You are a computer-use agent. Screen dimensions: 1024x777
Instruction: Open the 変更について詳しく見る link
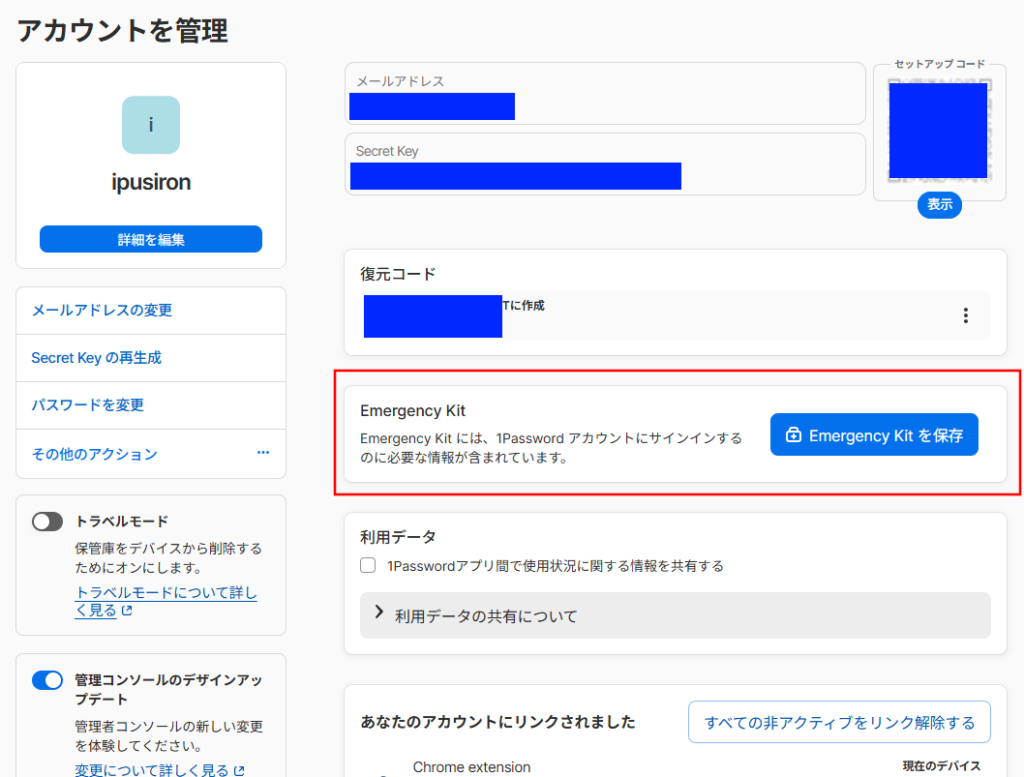pyautogui.click(x=152, y=770)
